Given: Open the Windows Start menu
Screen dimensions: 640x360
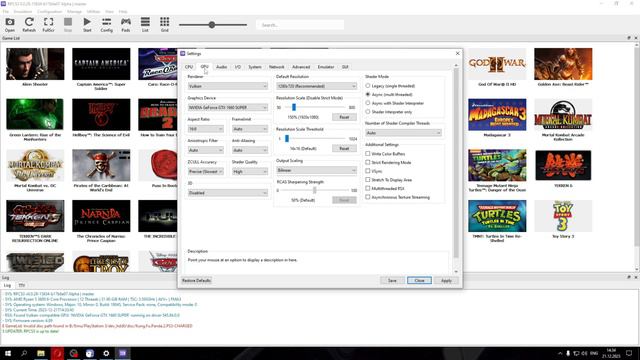Looking at the screenshot, I should [x=8, y=353].
